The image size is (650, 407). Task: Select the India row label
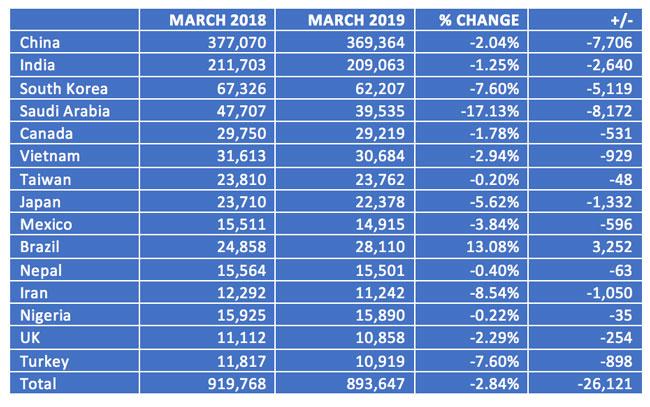click(75, 65)
